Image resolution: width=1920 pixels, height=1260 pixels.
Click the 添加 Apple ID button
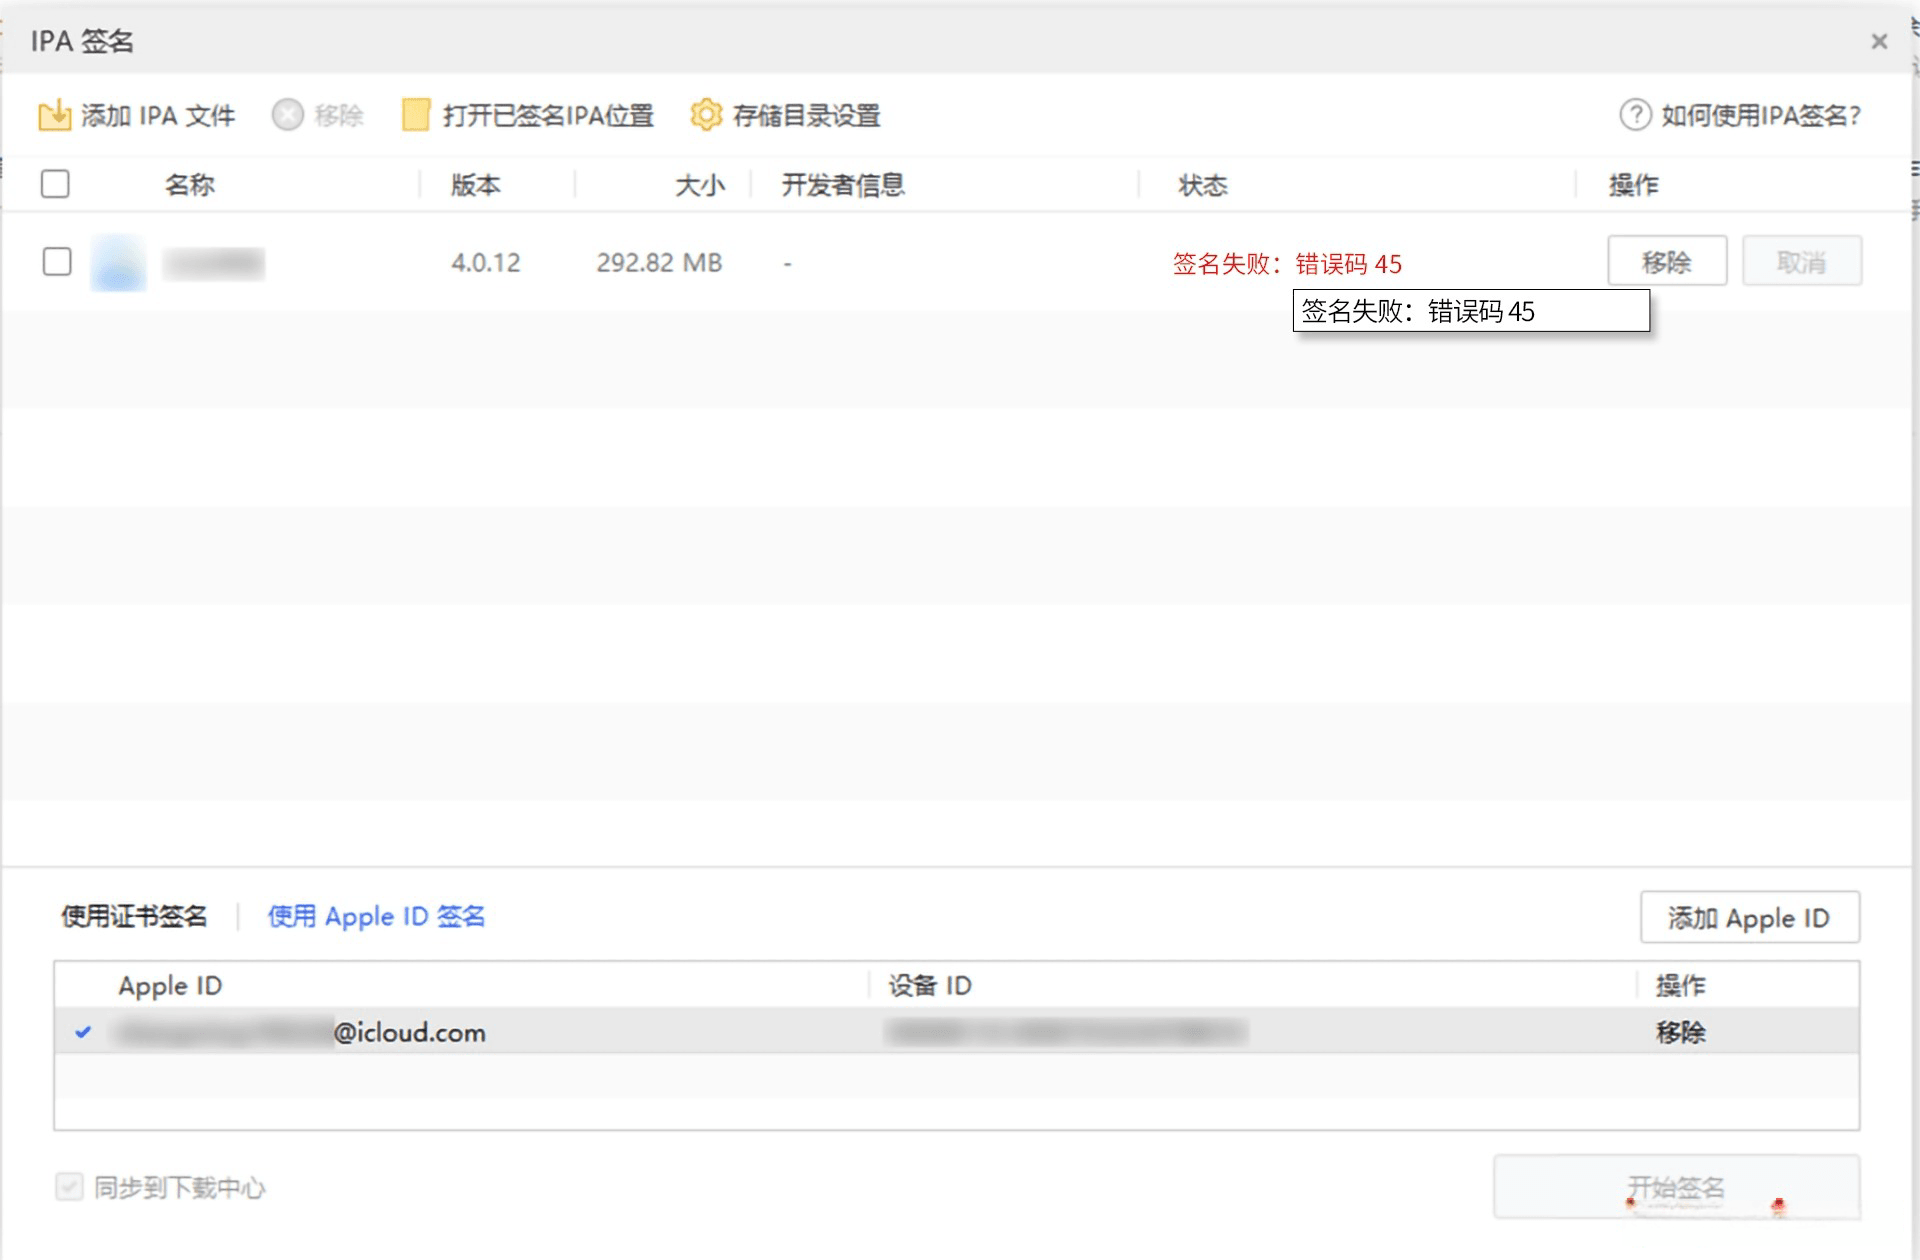1749,917
